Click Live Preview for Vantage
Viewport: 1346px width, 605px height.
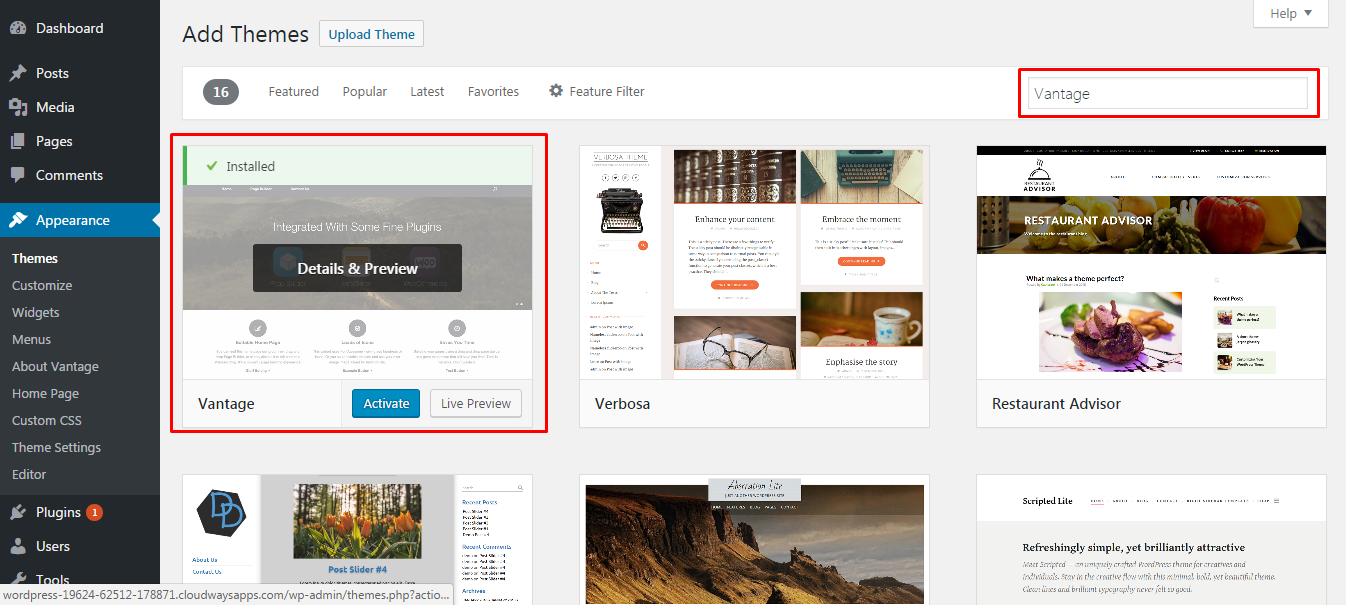pyautogui.click(x=476, y=403)
